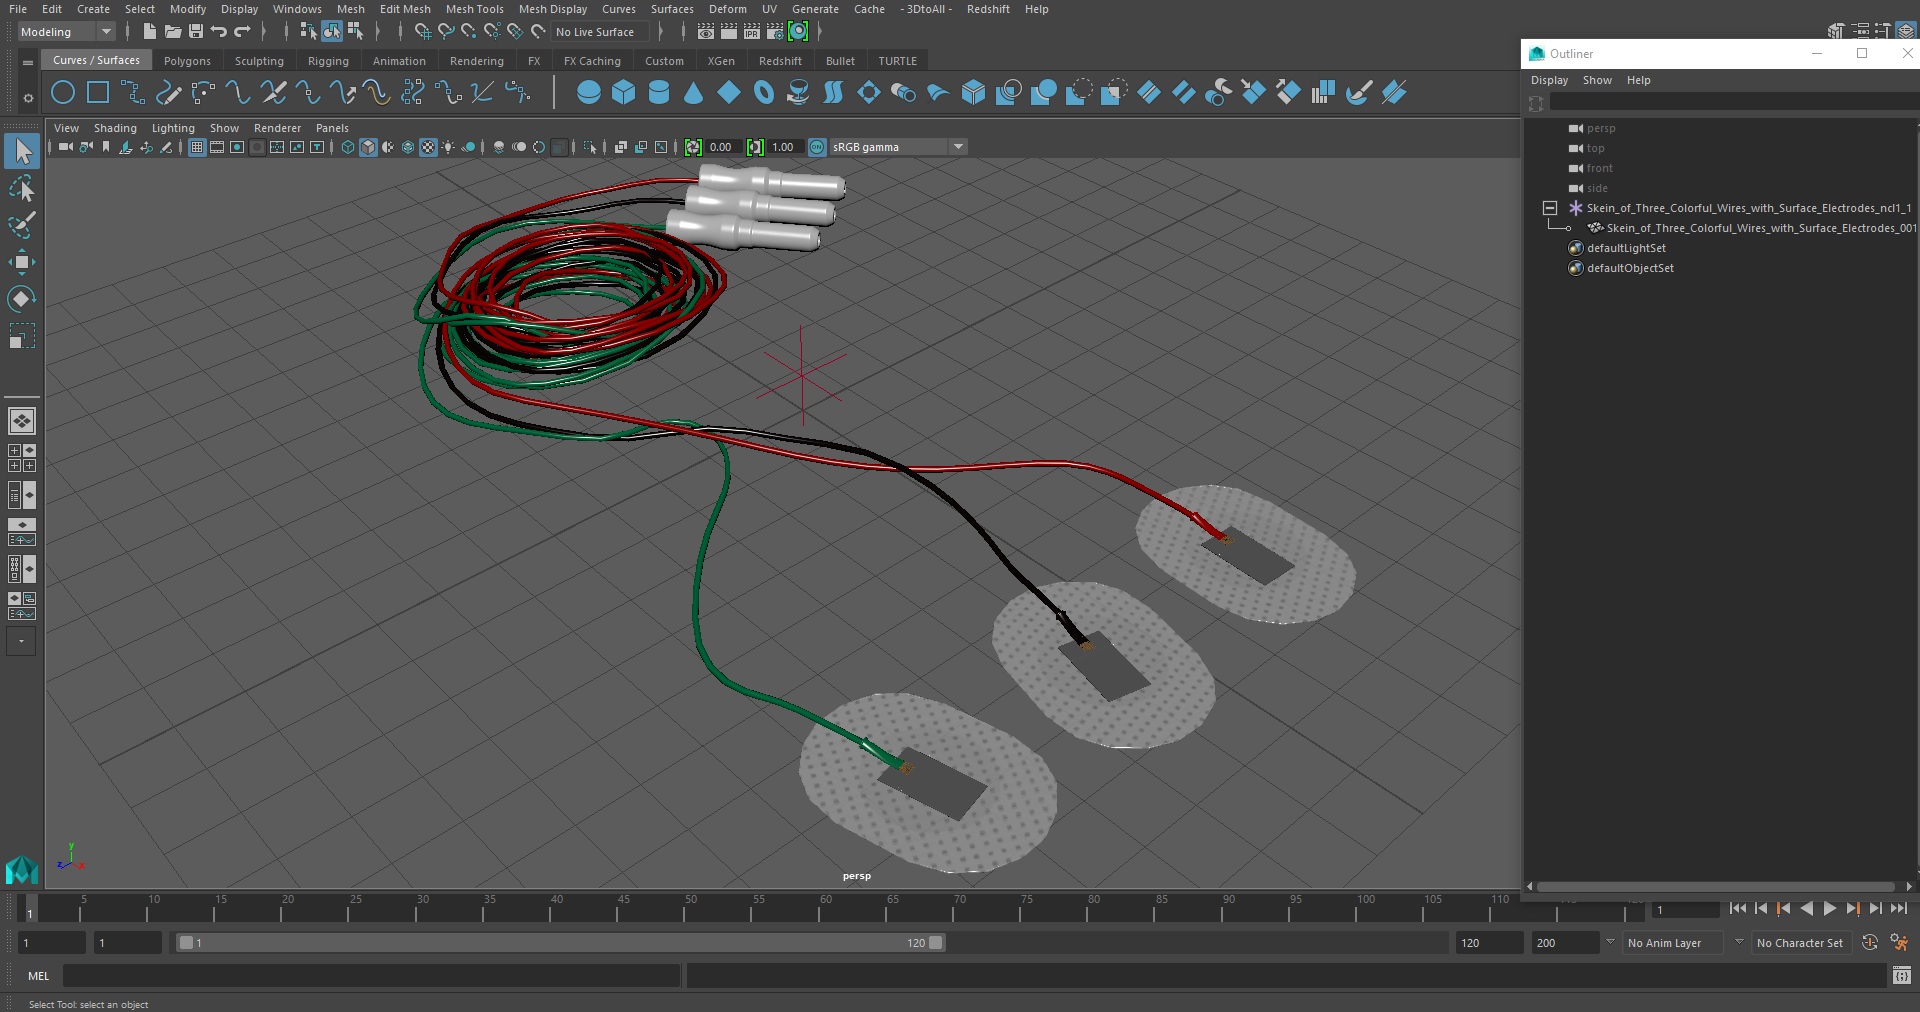Toggle use all lights in viewport
Viewport: 1920px width, 1012px height.
click(448, 147)
